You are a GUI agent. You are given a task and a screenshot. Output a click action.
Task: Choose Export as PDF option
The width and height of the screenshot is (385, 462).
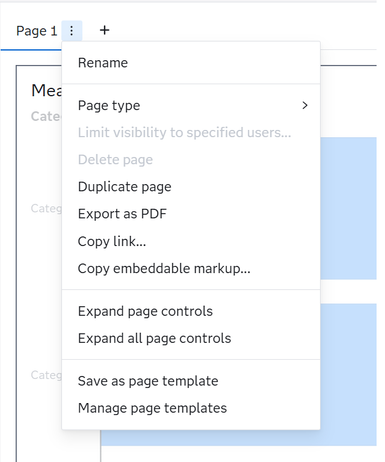coord(191,214)
